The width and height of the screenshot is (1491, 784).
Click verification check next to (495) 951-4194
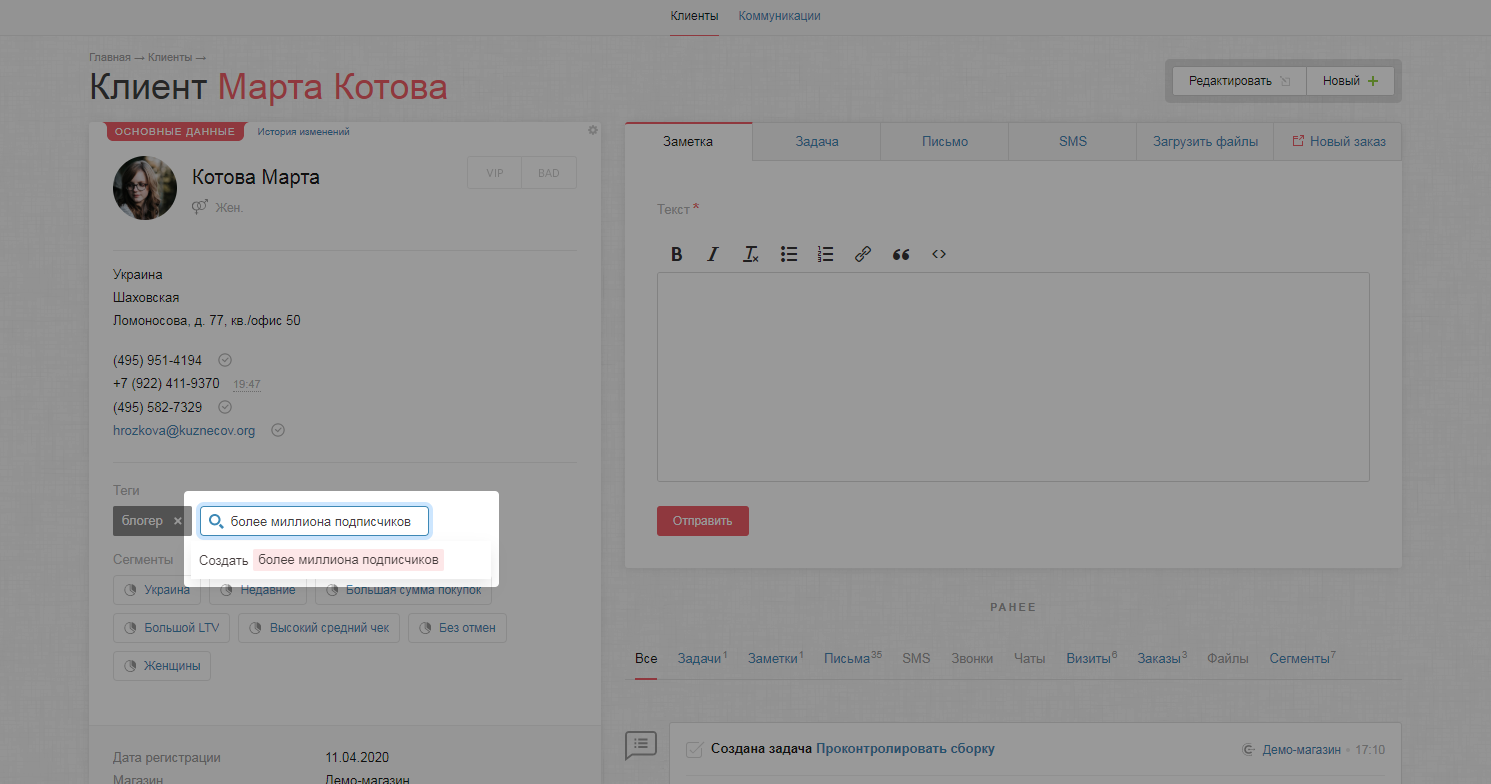tap(225, 360)
